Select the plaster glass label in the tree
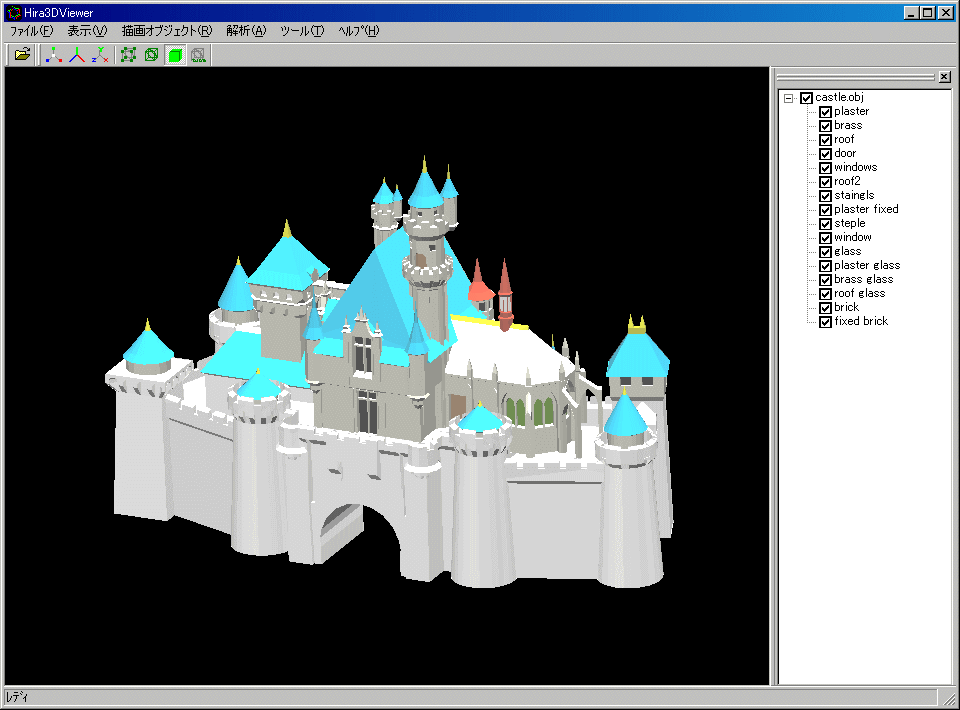This screenshot has height=710, width=960. (x=867, y=265)
